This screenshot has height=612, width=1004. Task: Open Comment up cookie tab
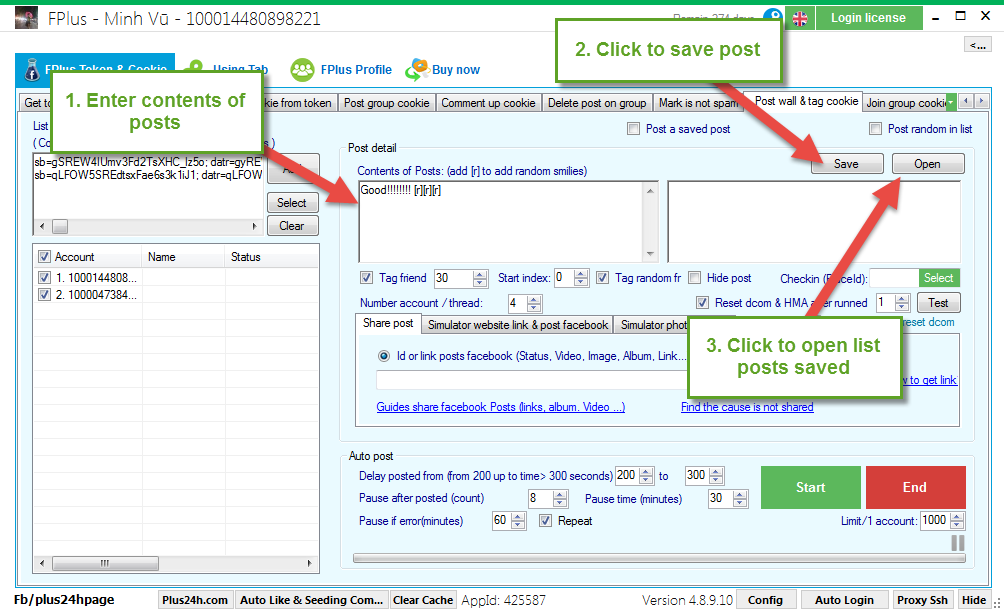tap(488, 102)
